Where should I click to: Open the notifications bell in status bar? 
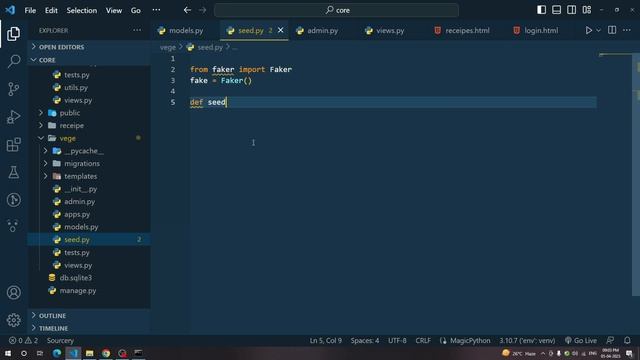click(x=627, y=340)
